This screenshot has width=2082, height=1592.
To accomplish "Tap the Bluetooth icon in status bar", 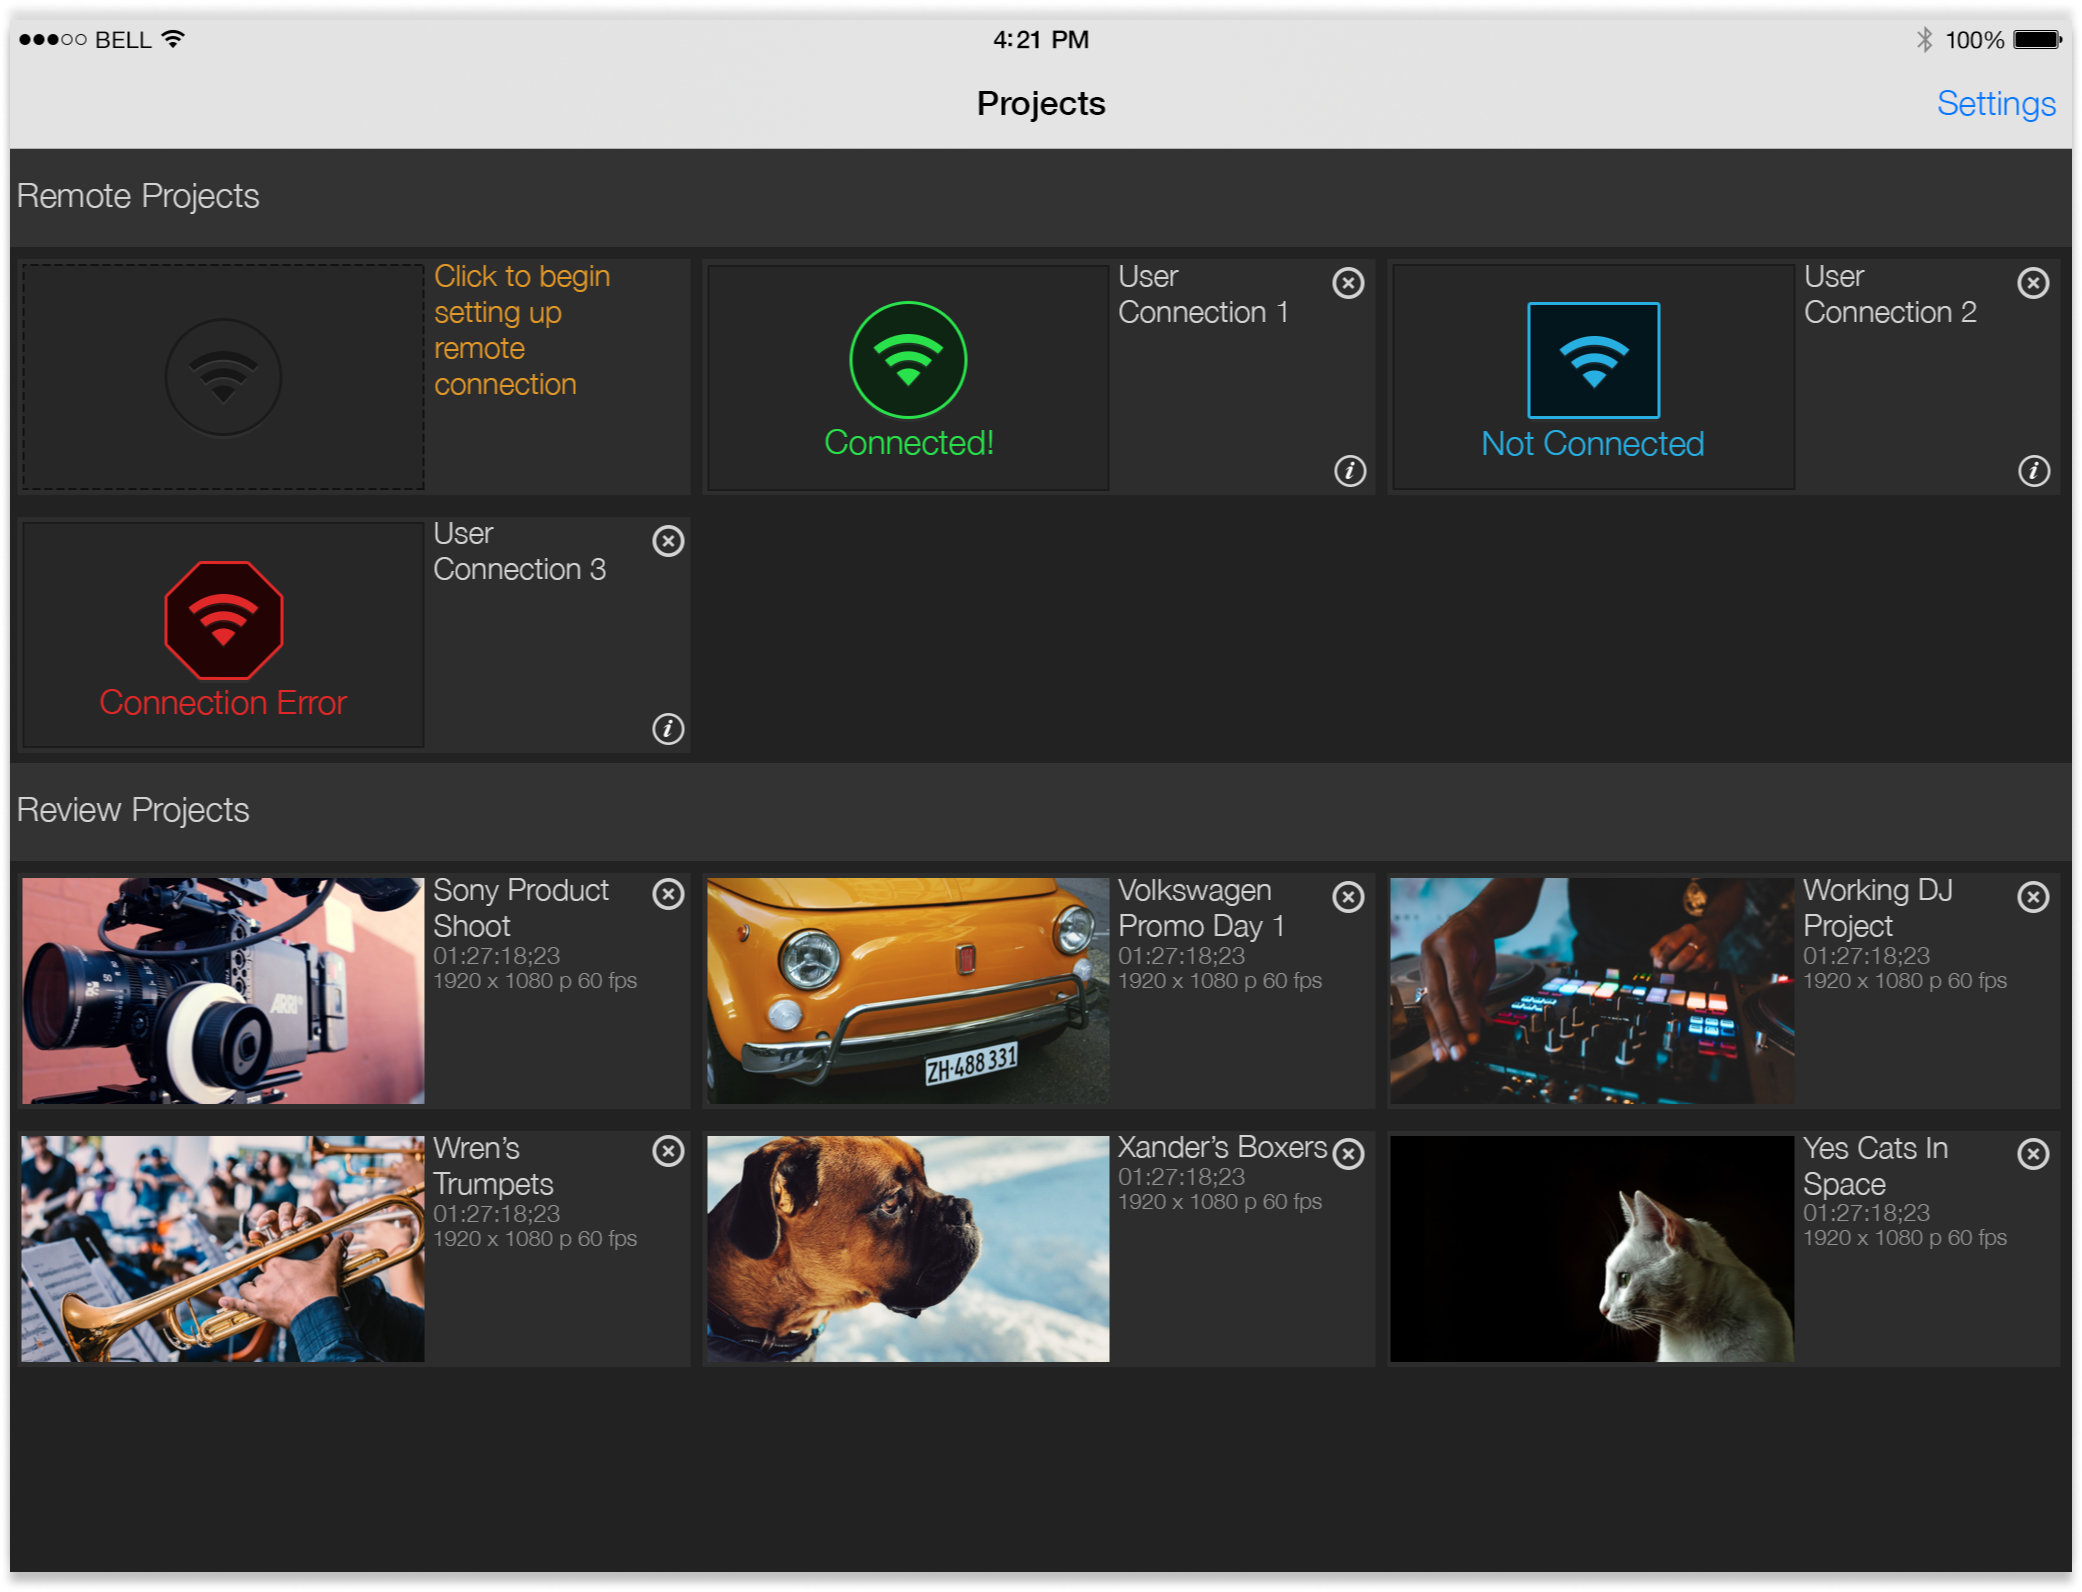I will (x=1924, y=40).
